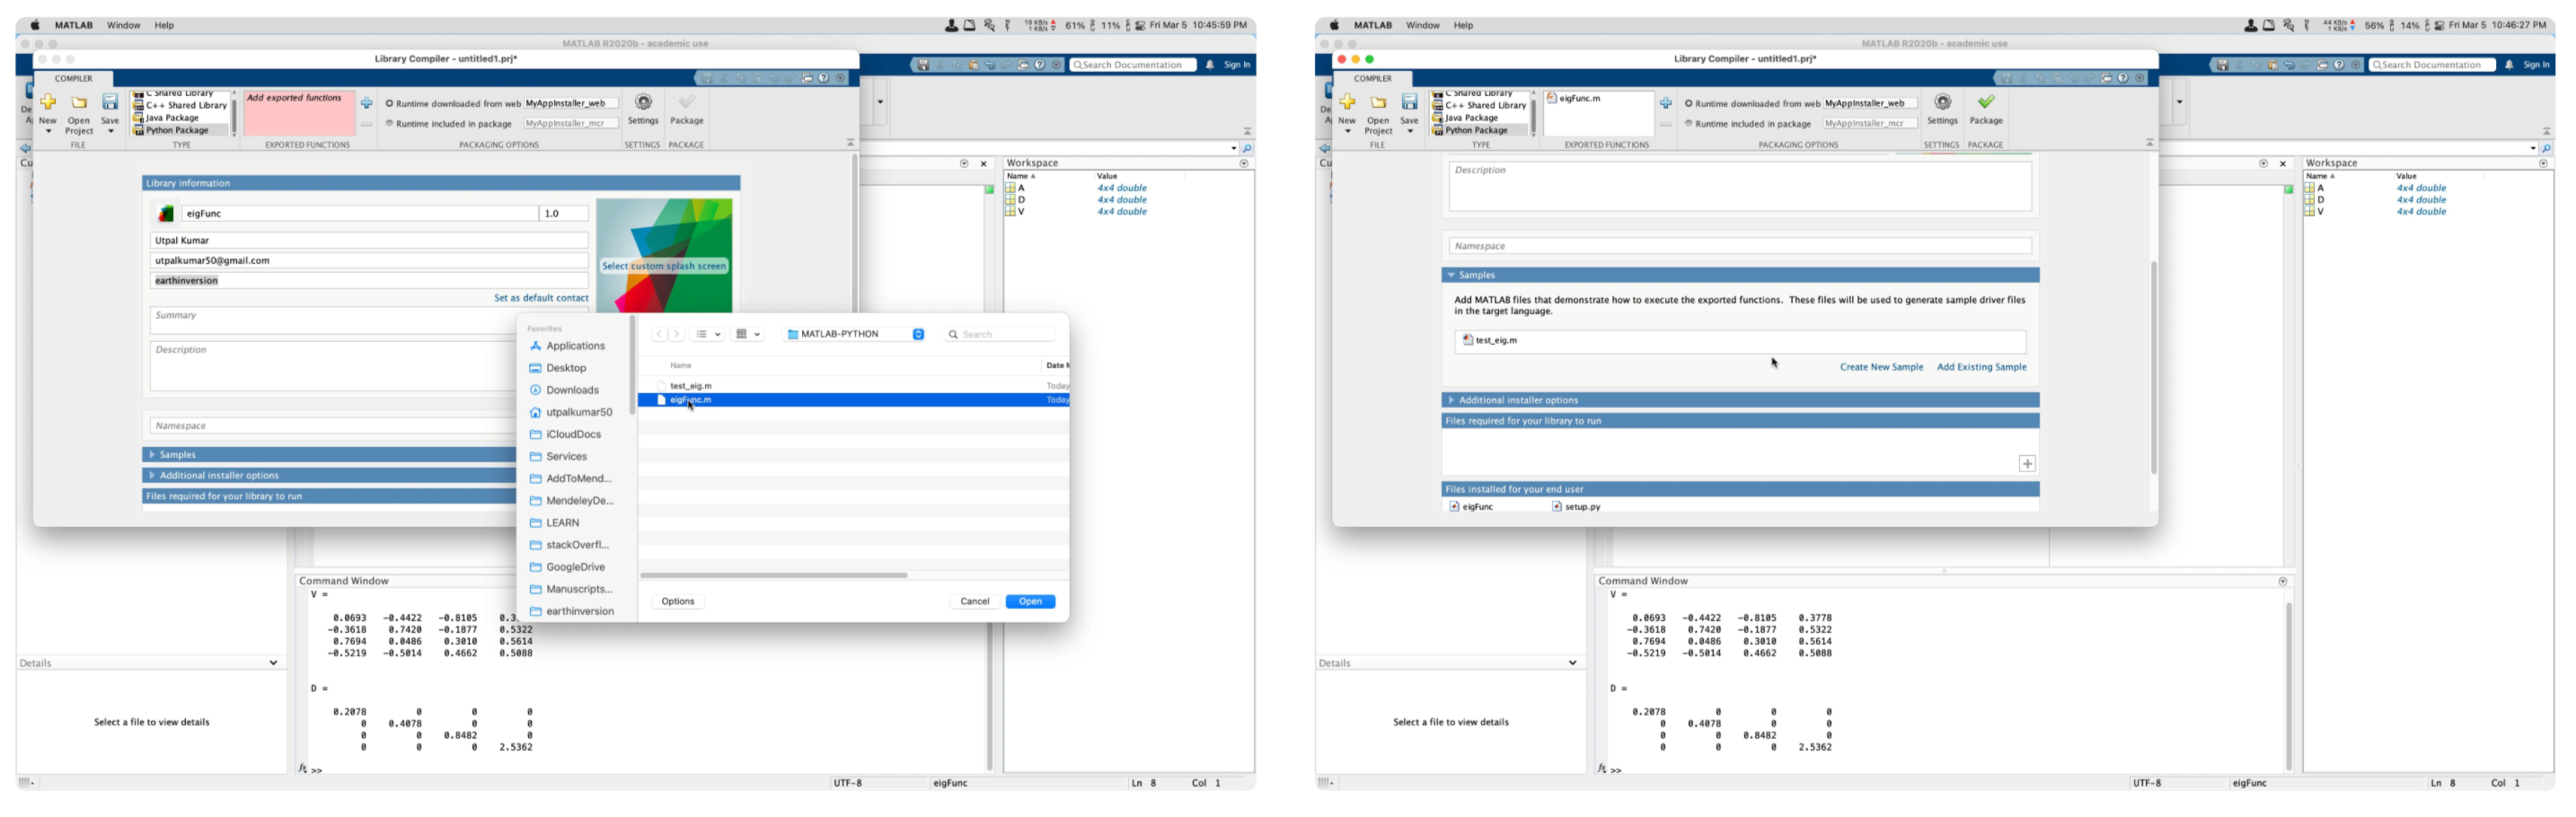
Task: Click workspace variable V icon in right screenshot
Action: coord(2310,212)
